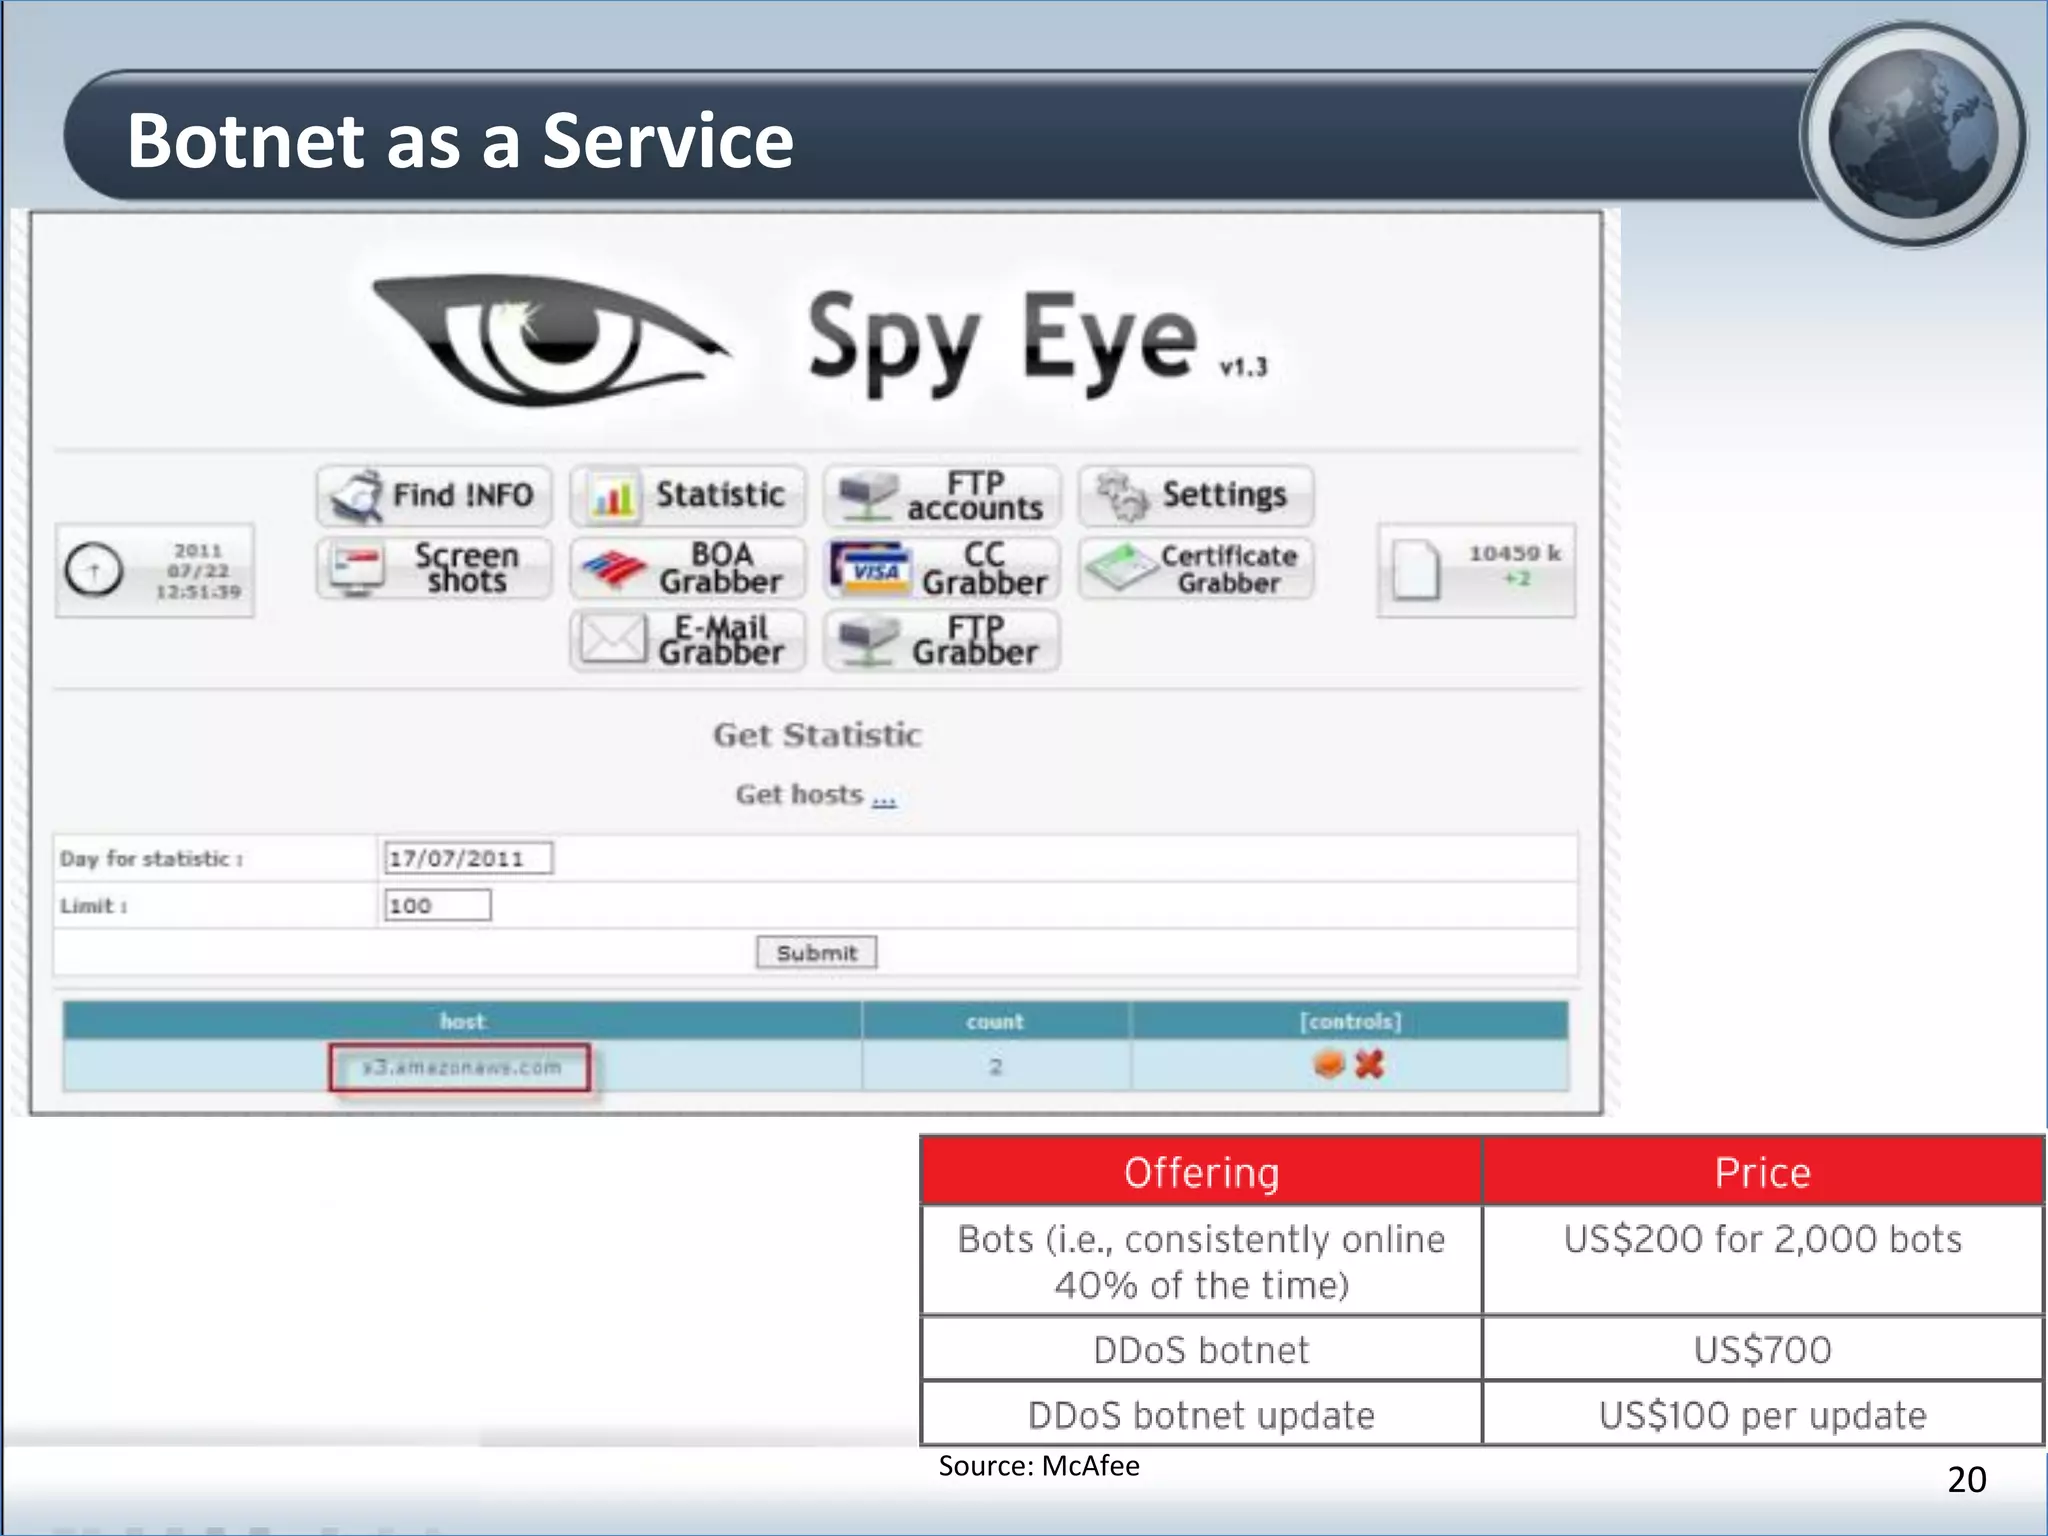Click the Certificate Grabber icon
This screenshot has width=2048, height=1536.
coord(1122,568)
